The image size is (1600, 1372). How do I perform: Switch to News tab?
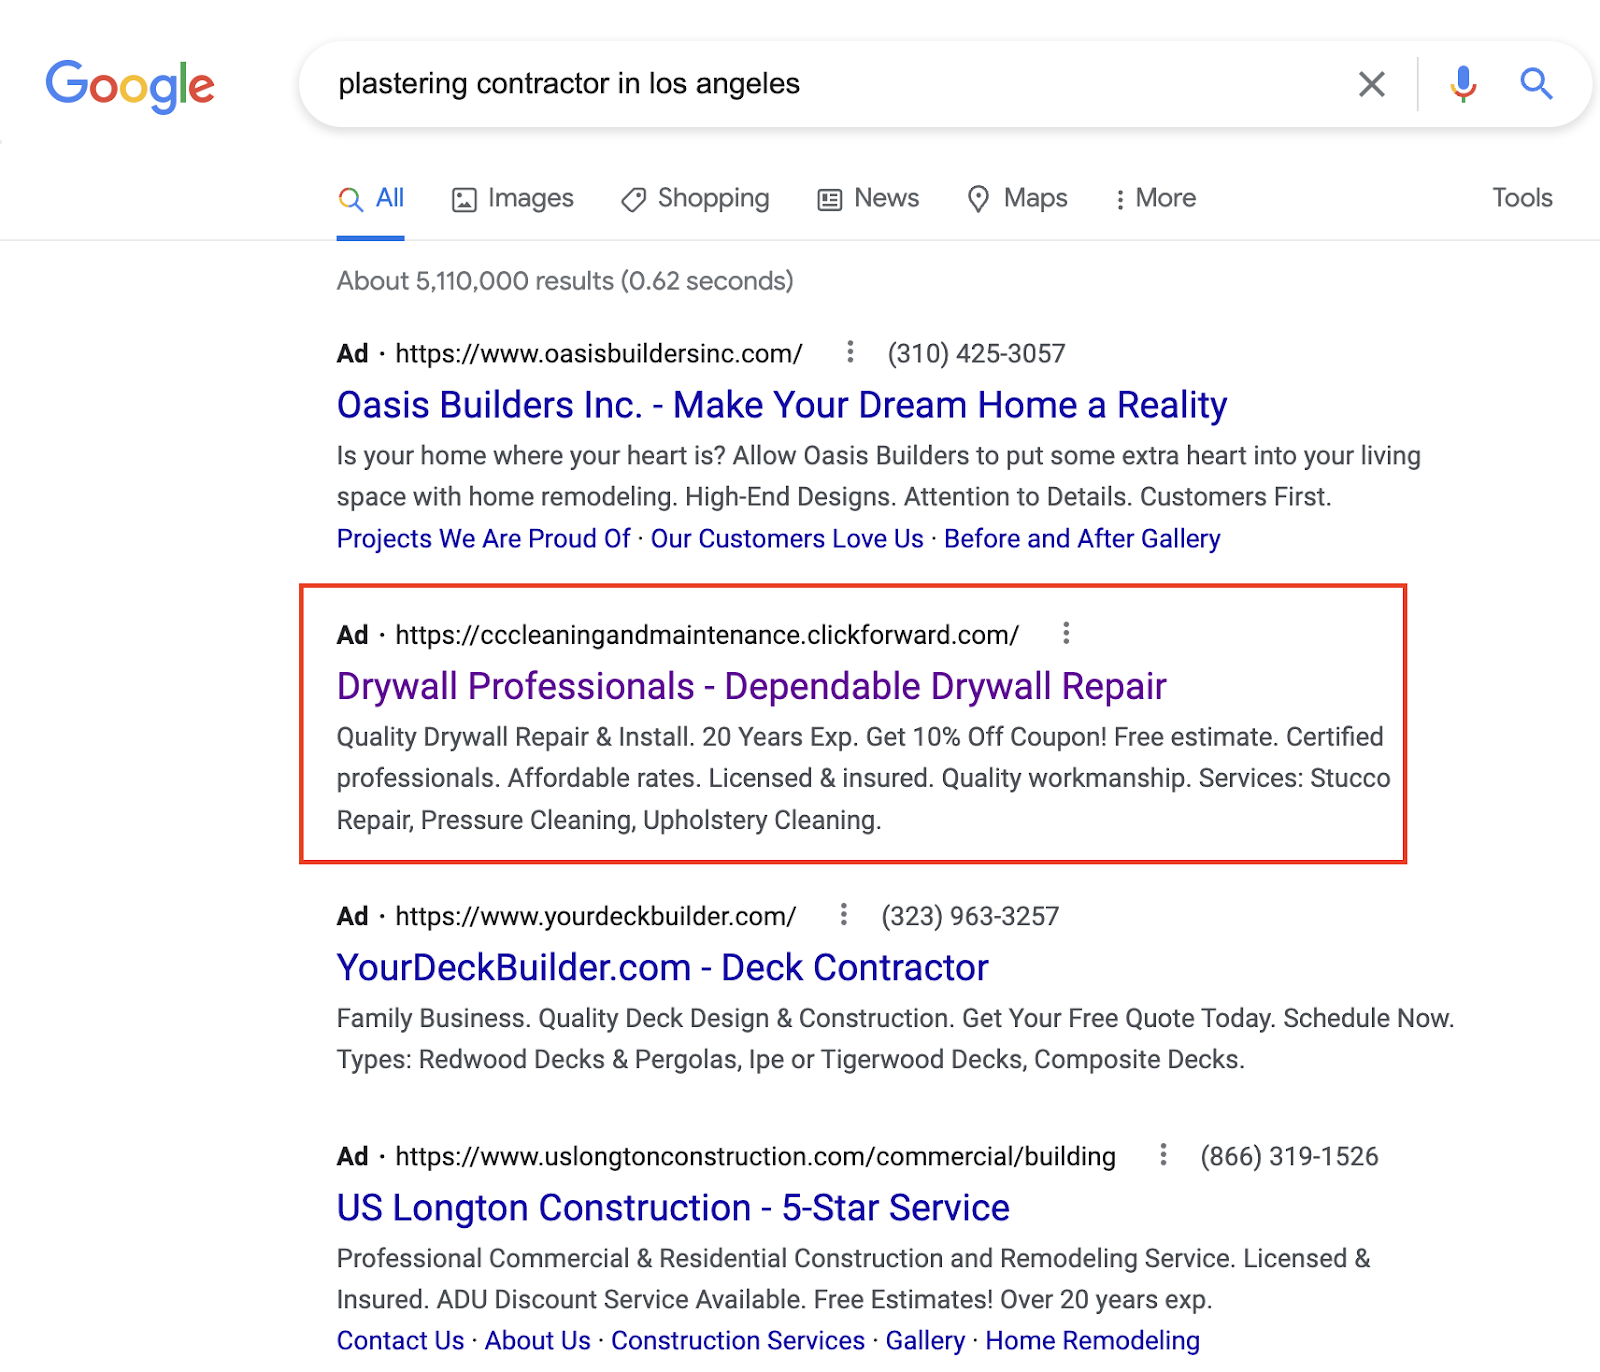pyautogui.click(x=868, y=198)
